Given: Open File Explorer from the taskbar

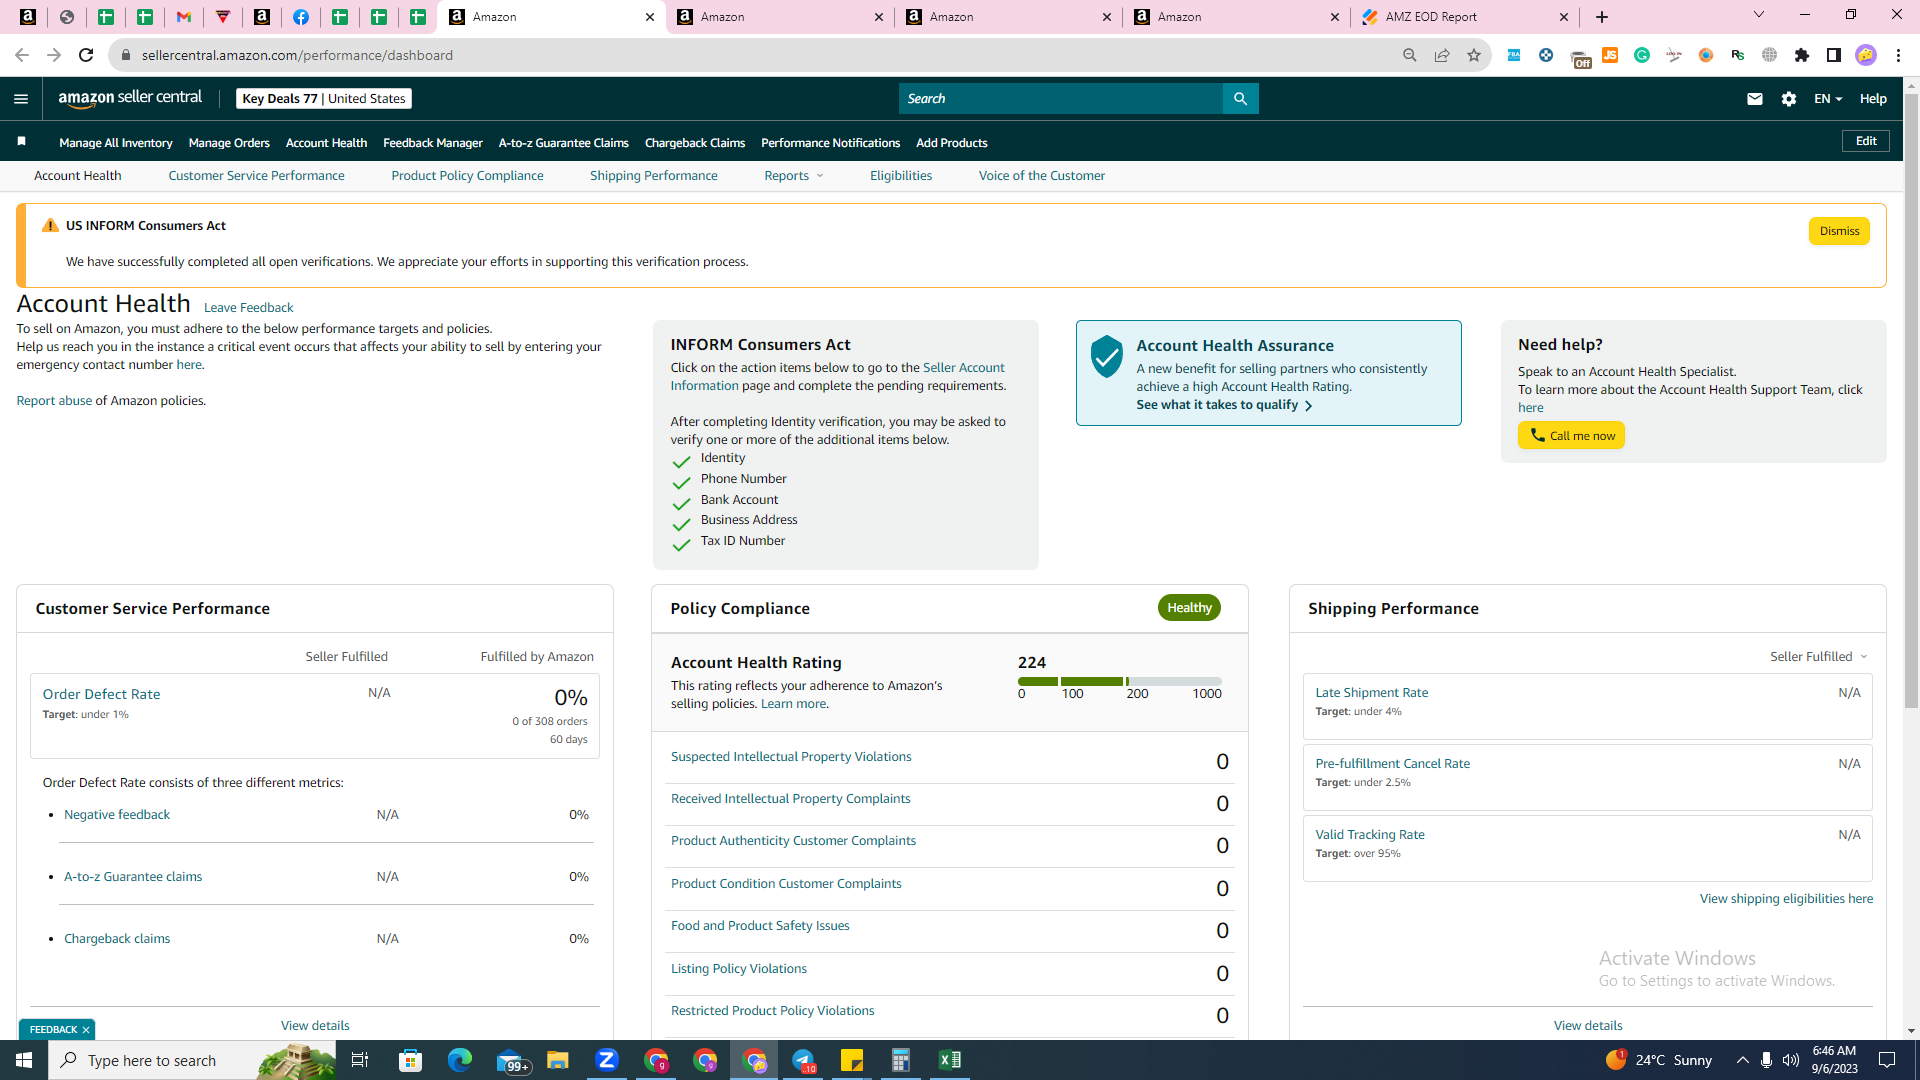Looking at the screenshot, I should pyautogui.click(x=558, y=1060).
